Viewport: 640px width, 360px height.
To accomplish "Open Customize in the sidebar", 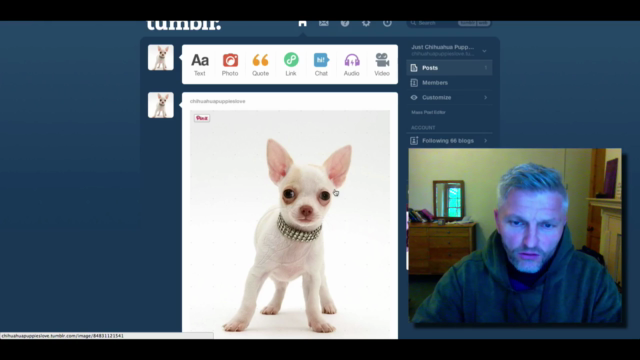I will pos(449,98).
